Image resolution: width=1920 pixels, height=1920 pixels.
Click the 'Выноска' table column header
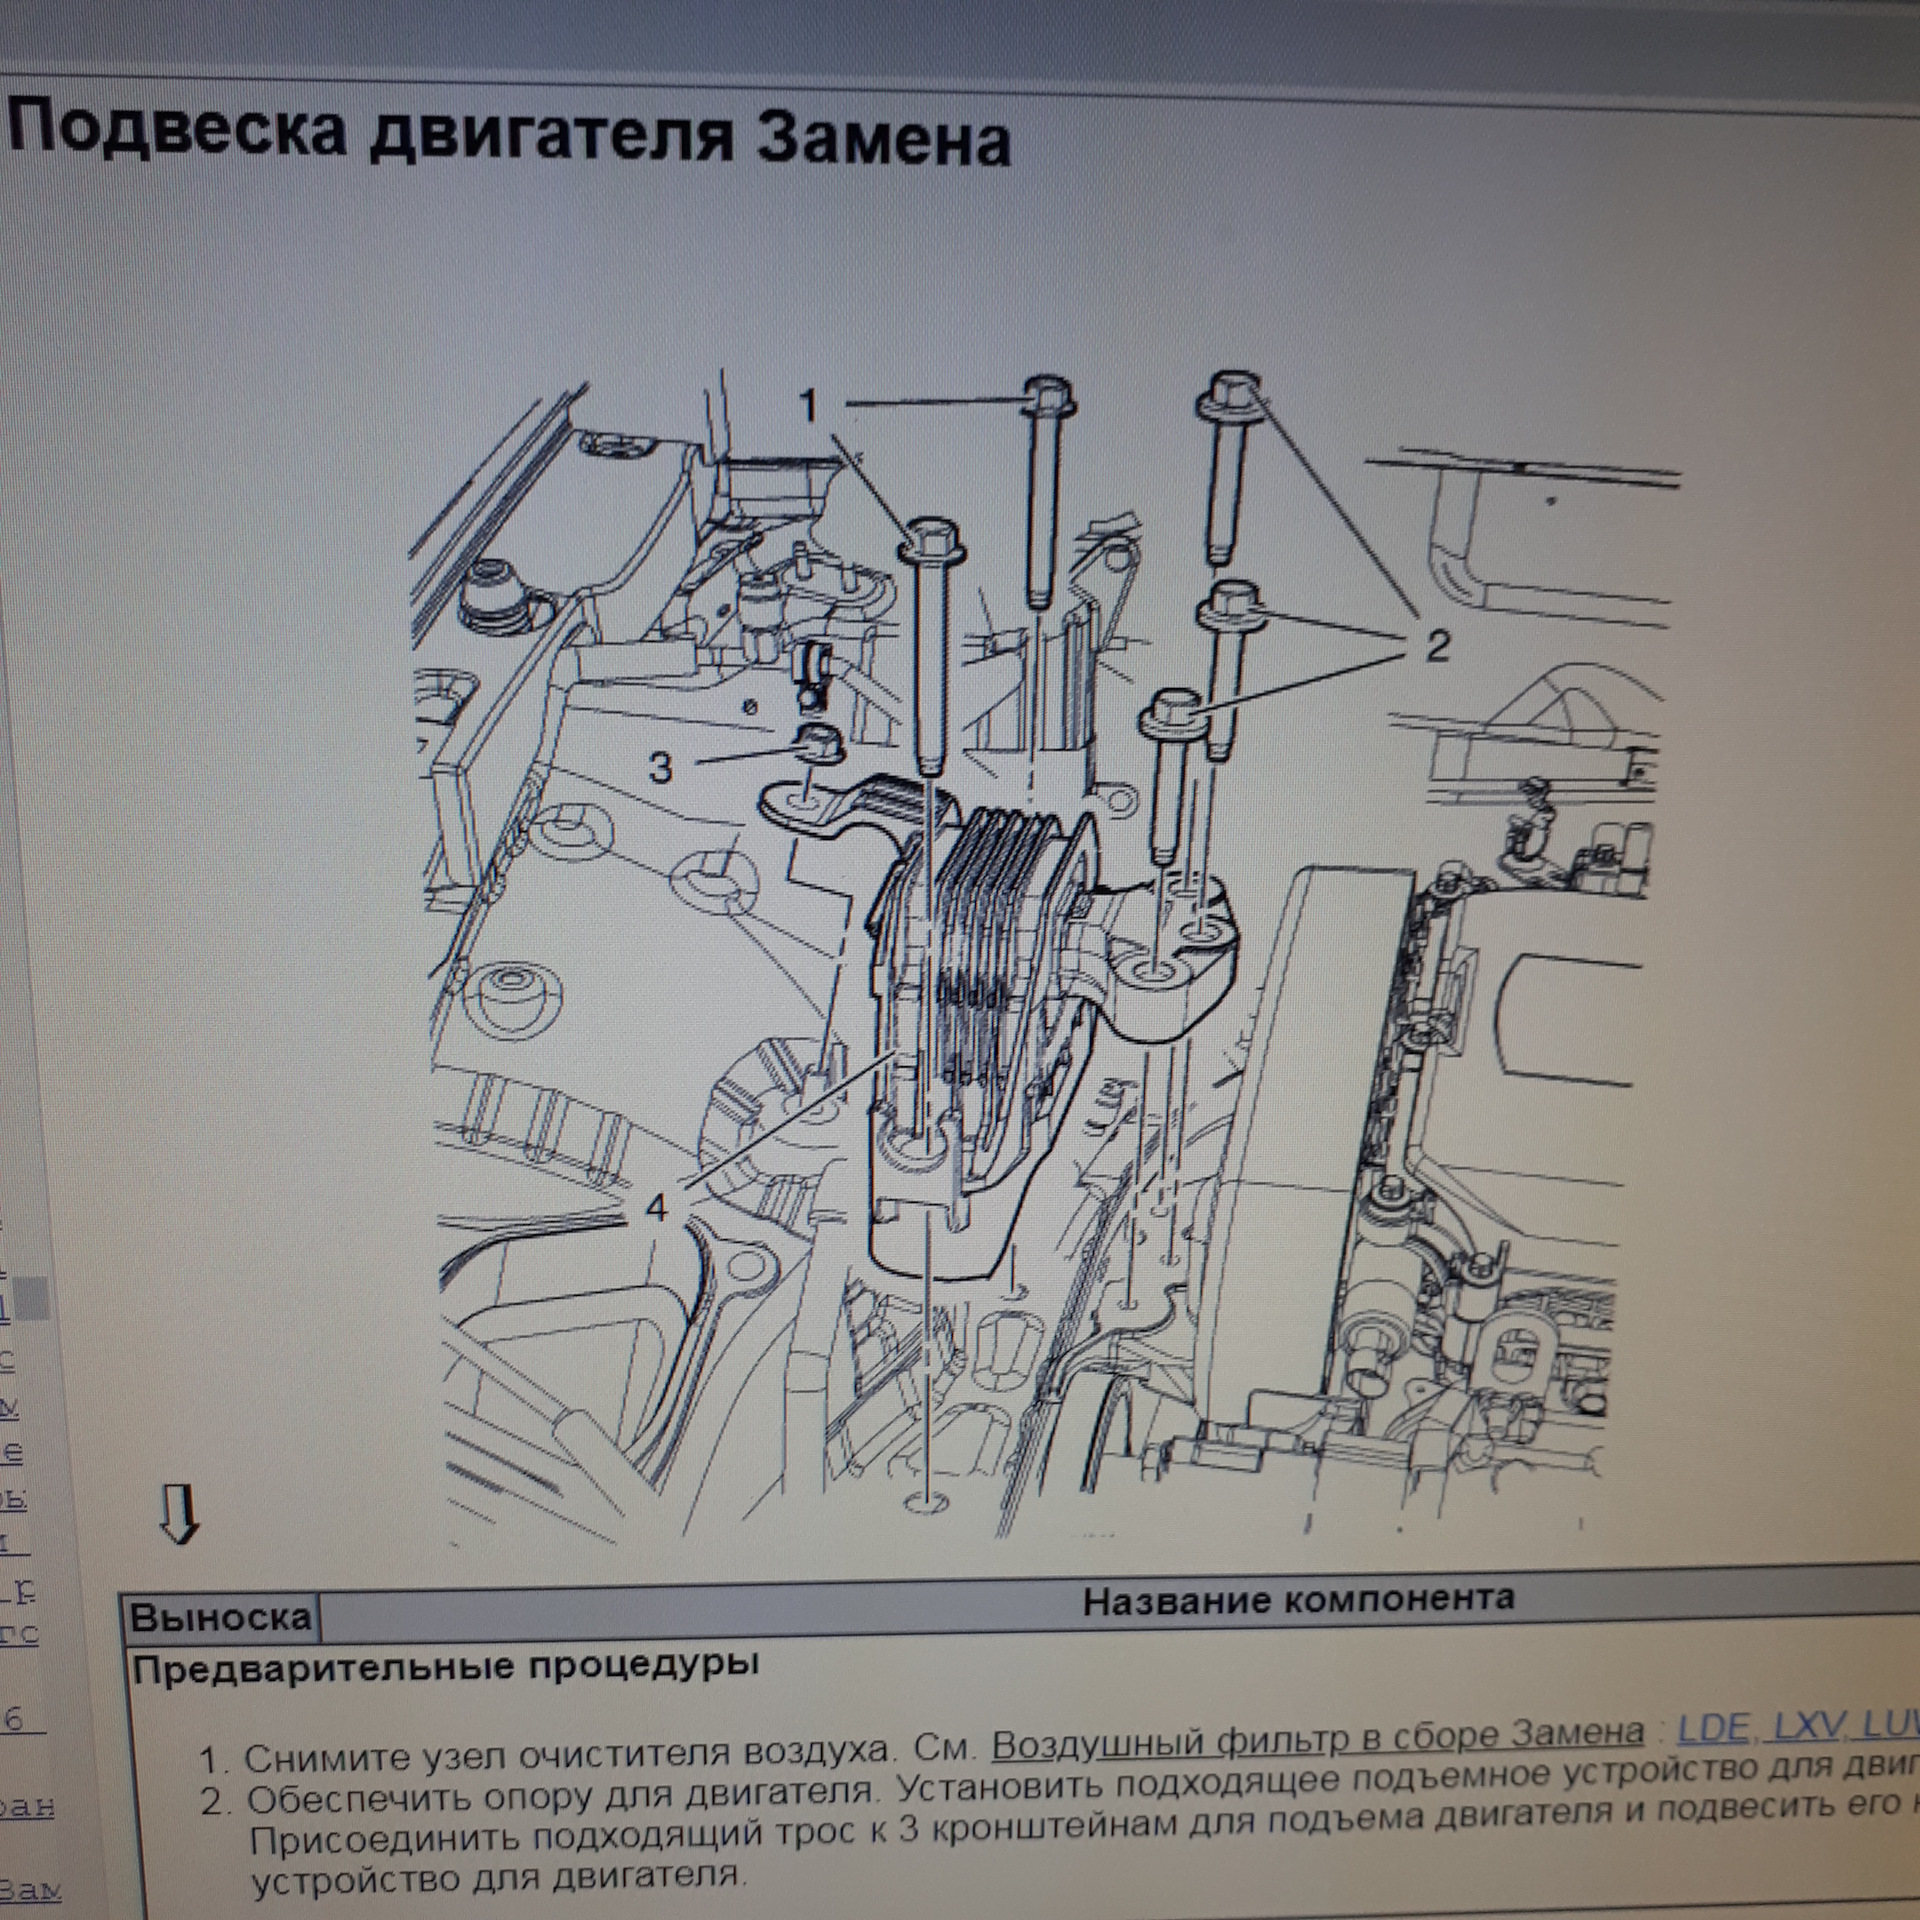pyautogui.click(x=220, y=1618)
